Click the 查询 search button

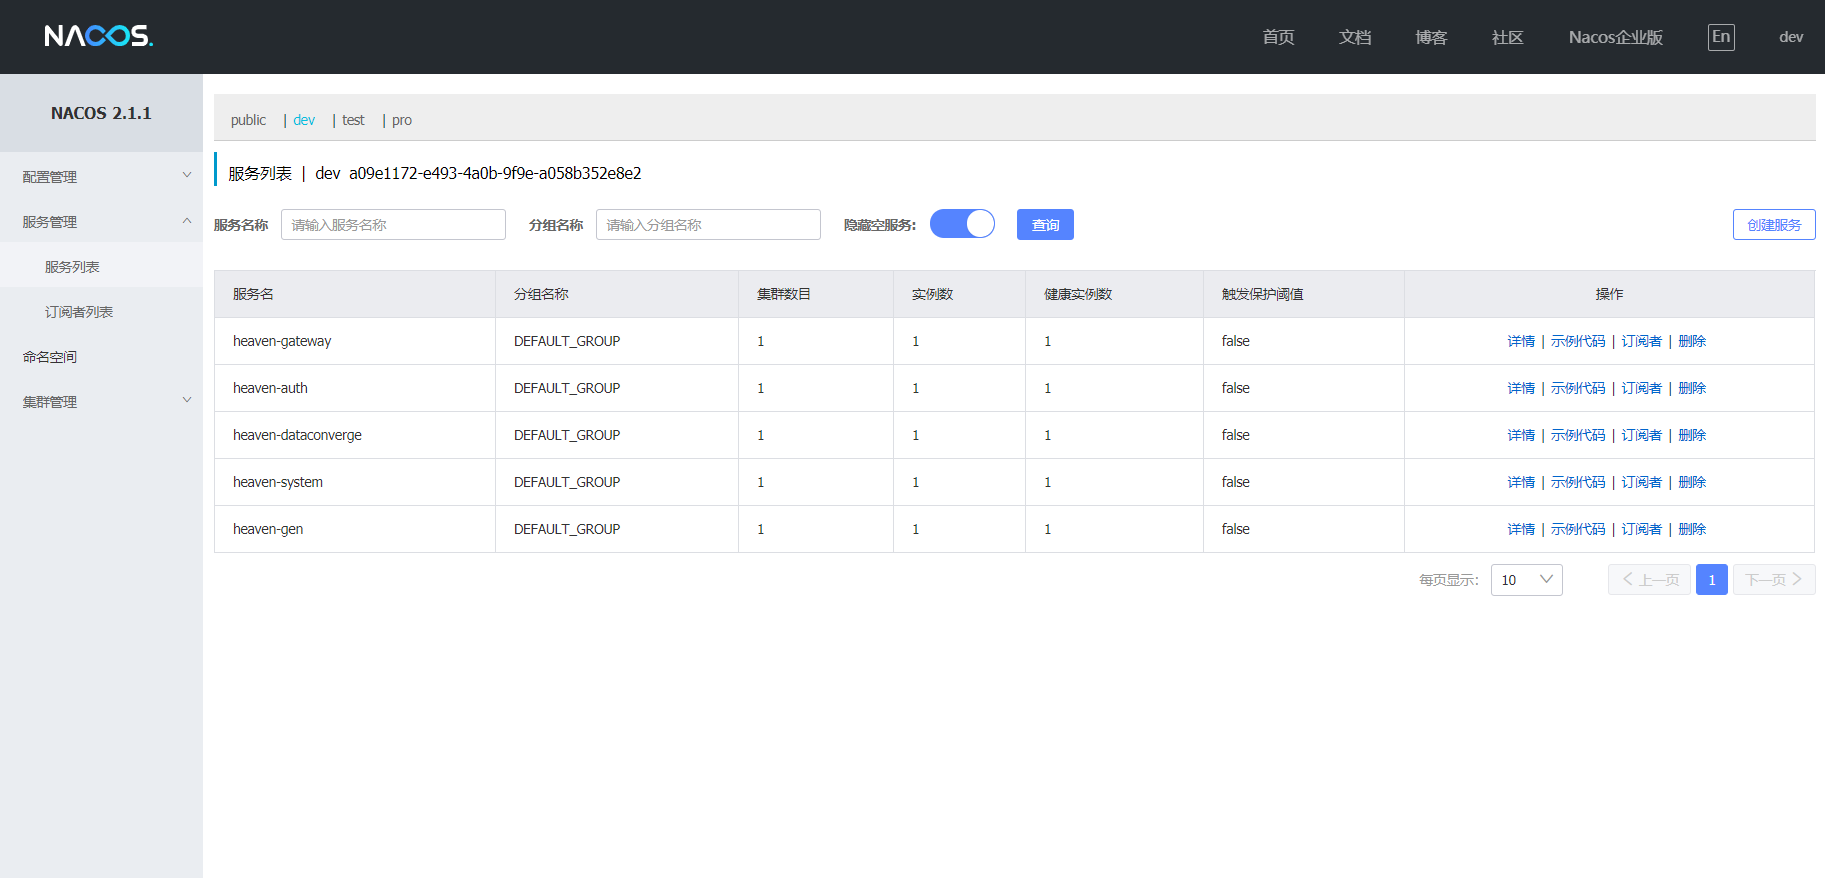(1045, 224)
